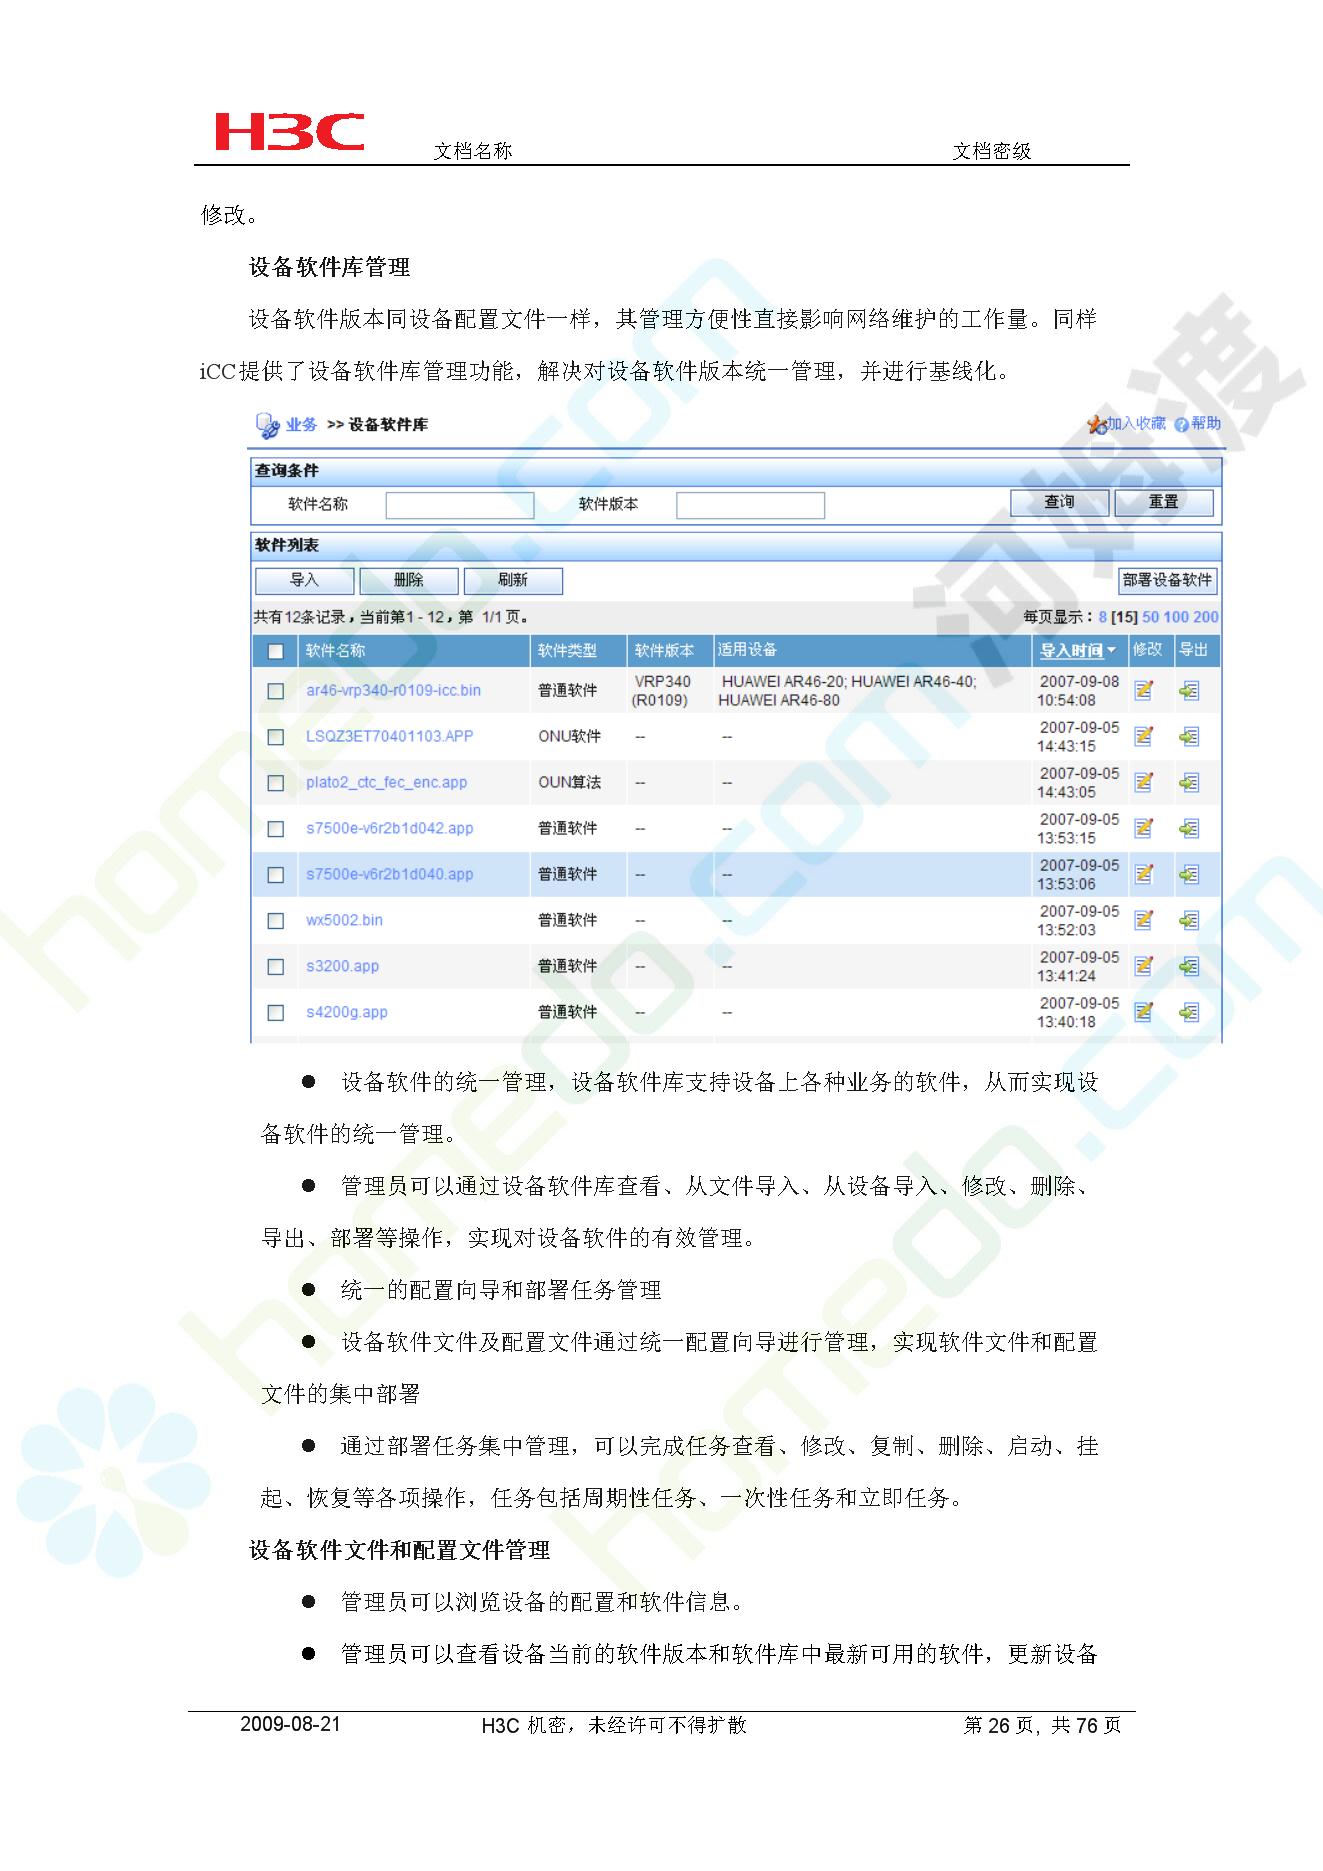
Task: Open the wx5002.bin link
Action: click(x=344, y=920)
